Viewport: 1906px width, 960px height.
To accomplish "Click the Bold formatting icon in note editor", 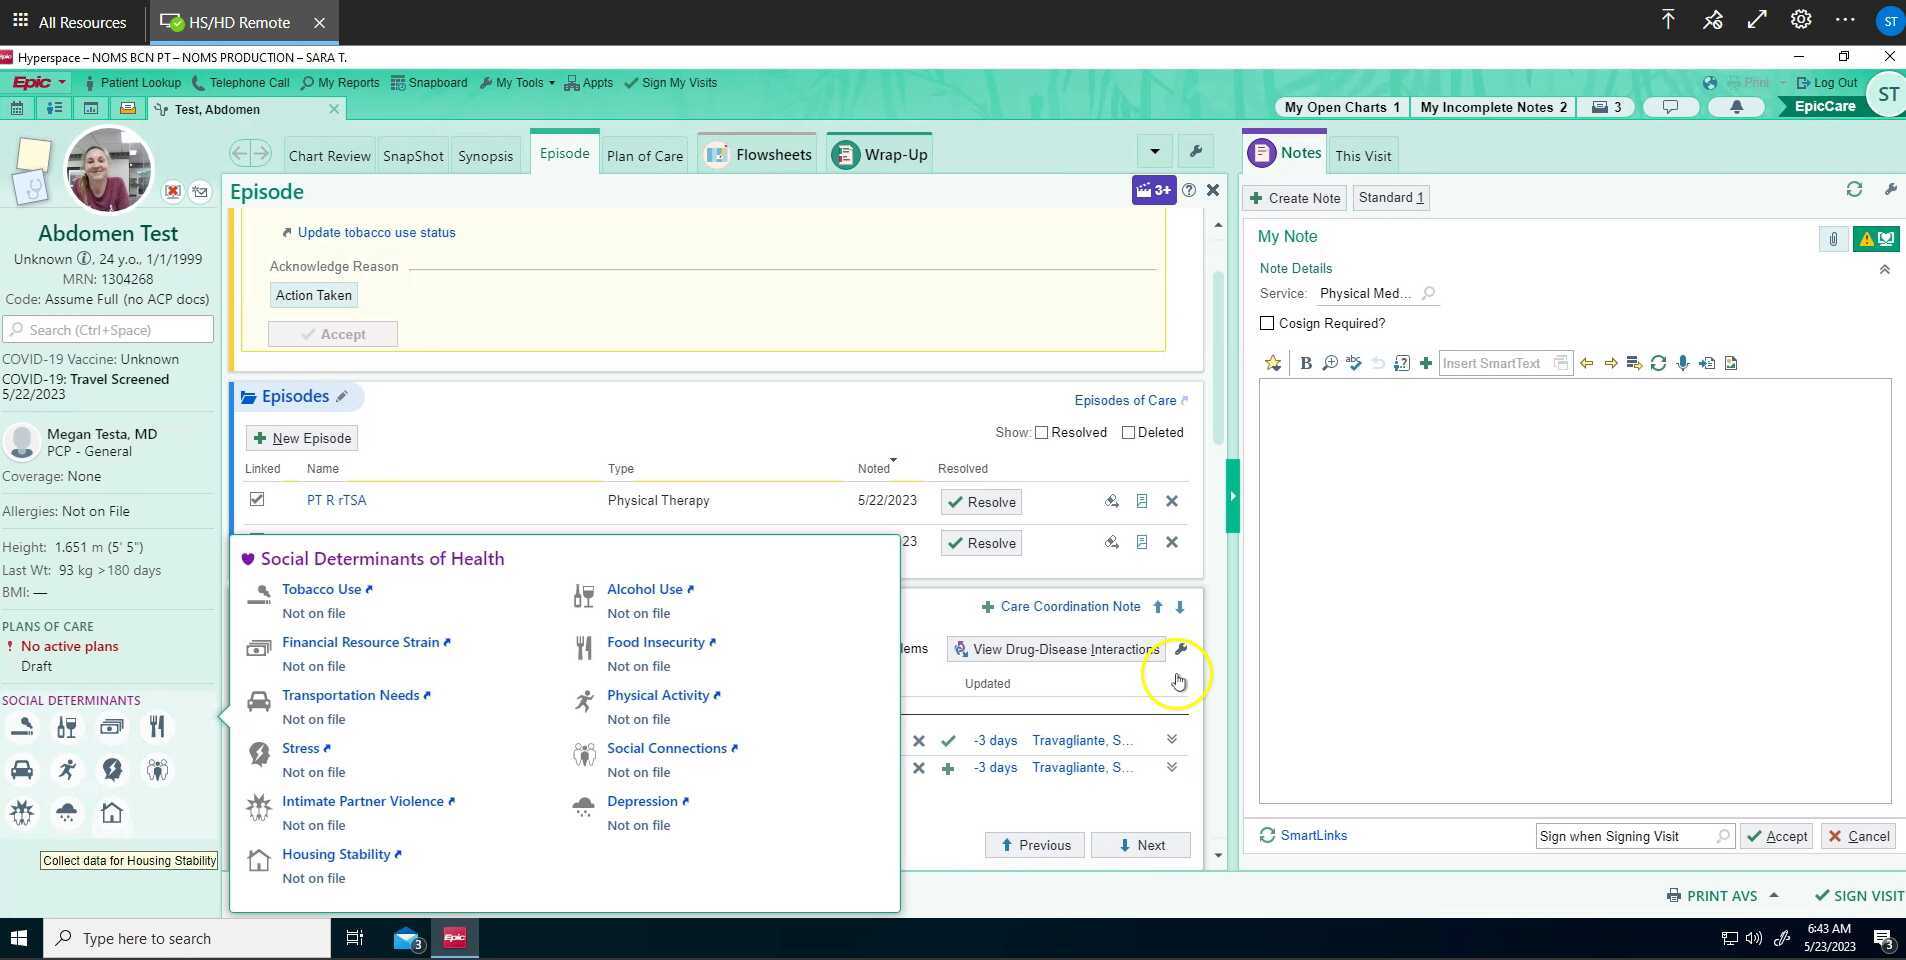I will 1305,364.
